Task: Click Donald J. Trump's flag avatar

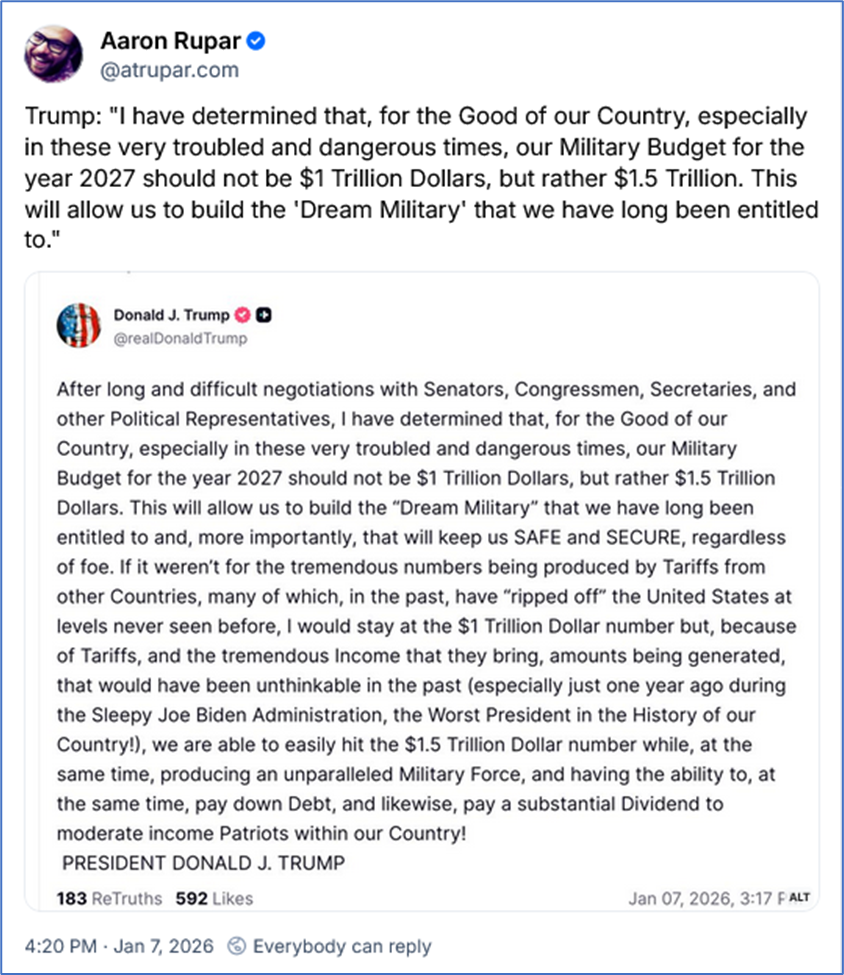Action: tap(78, 326)
